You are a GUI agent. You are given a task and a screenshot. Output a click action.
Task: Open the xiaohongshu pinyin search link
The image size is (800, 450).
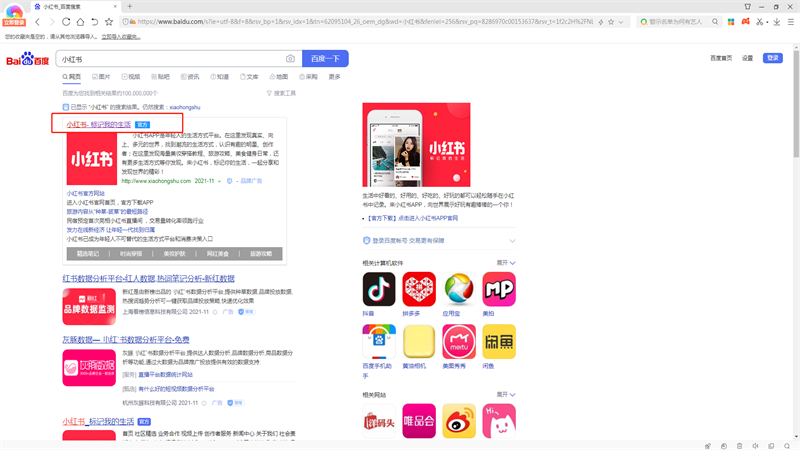point(185,107)
